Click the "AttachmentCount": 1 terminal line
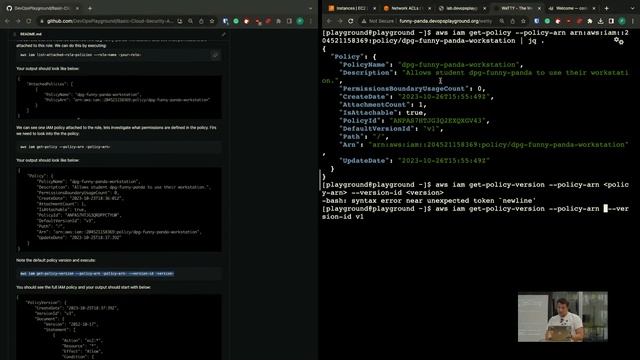Screen dimensions: 640x360 point(383,104)
